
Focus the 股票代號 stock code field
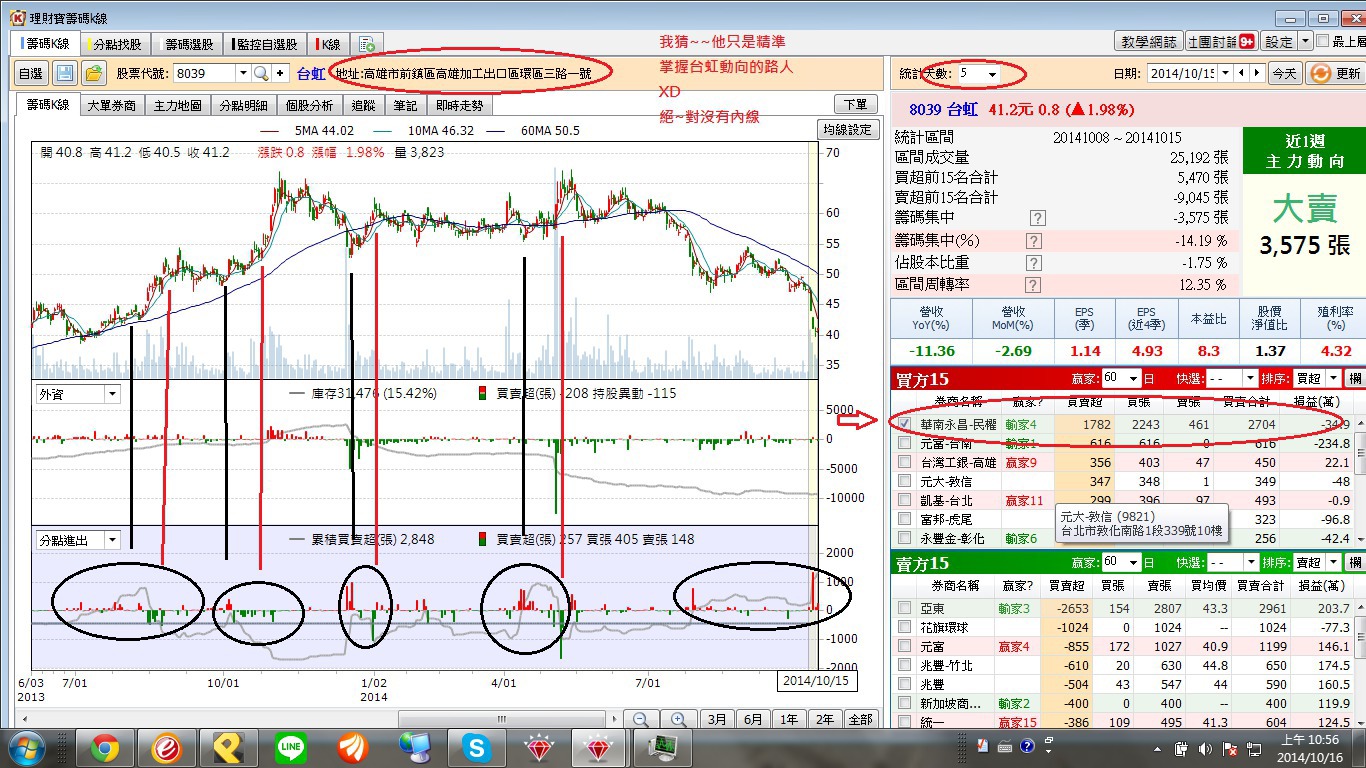(205, 73)
